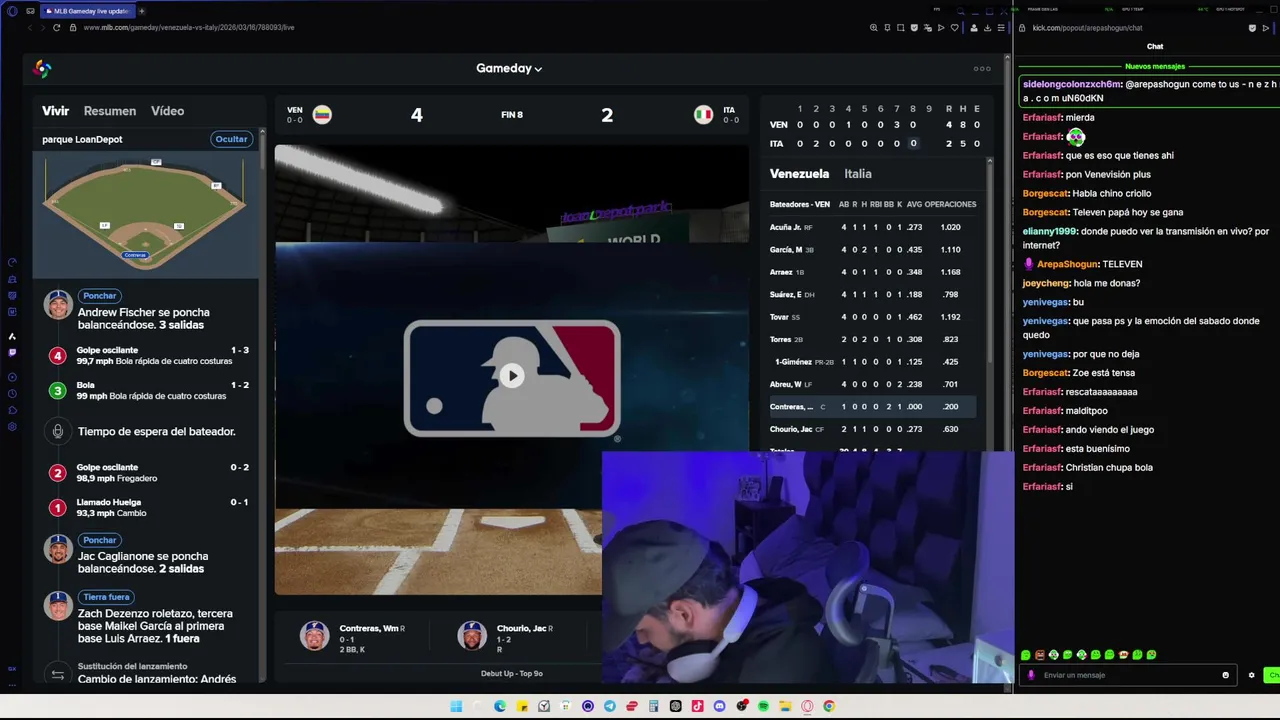Viewport: 1280px width, 720px height.
Task: Click the pitching substitution swap icon
Action: (x=58, y=674)
